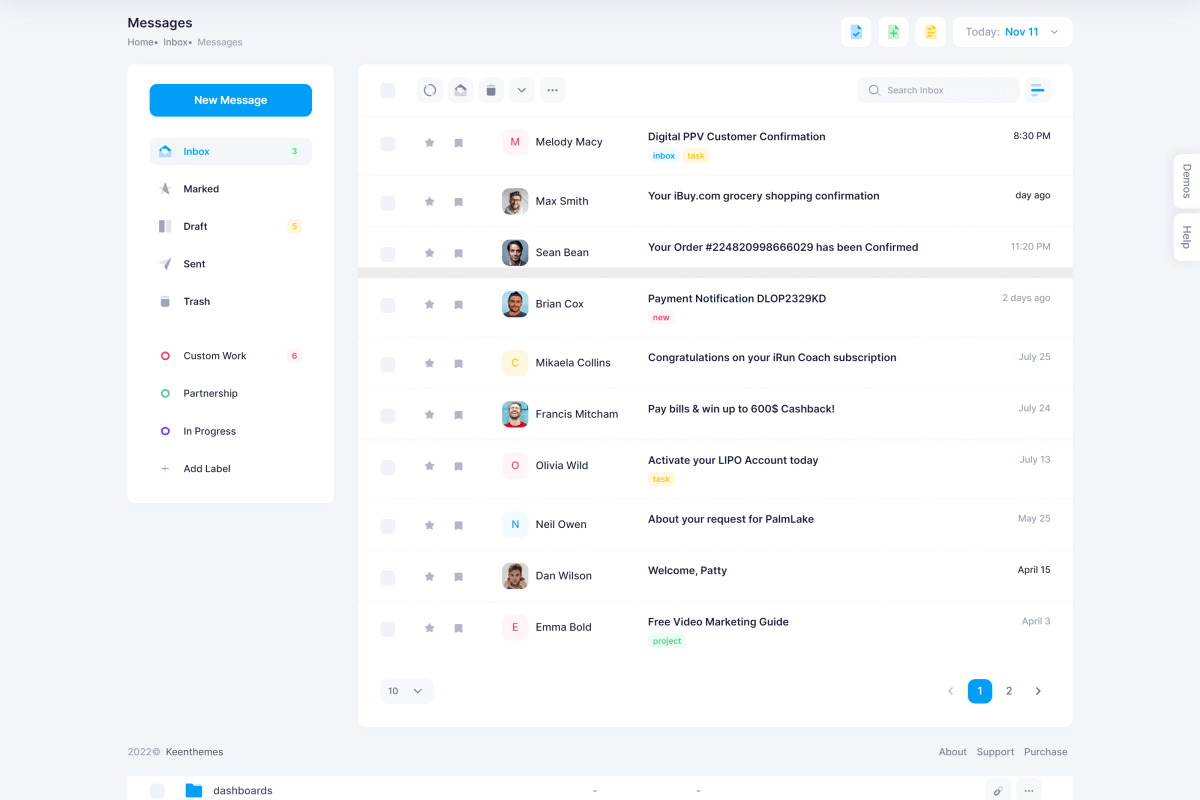Star the Melody Macy message
The image size is (1200, 800).
pos(430,143)
